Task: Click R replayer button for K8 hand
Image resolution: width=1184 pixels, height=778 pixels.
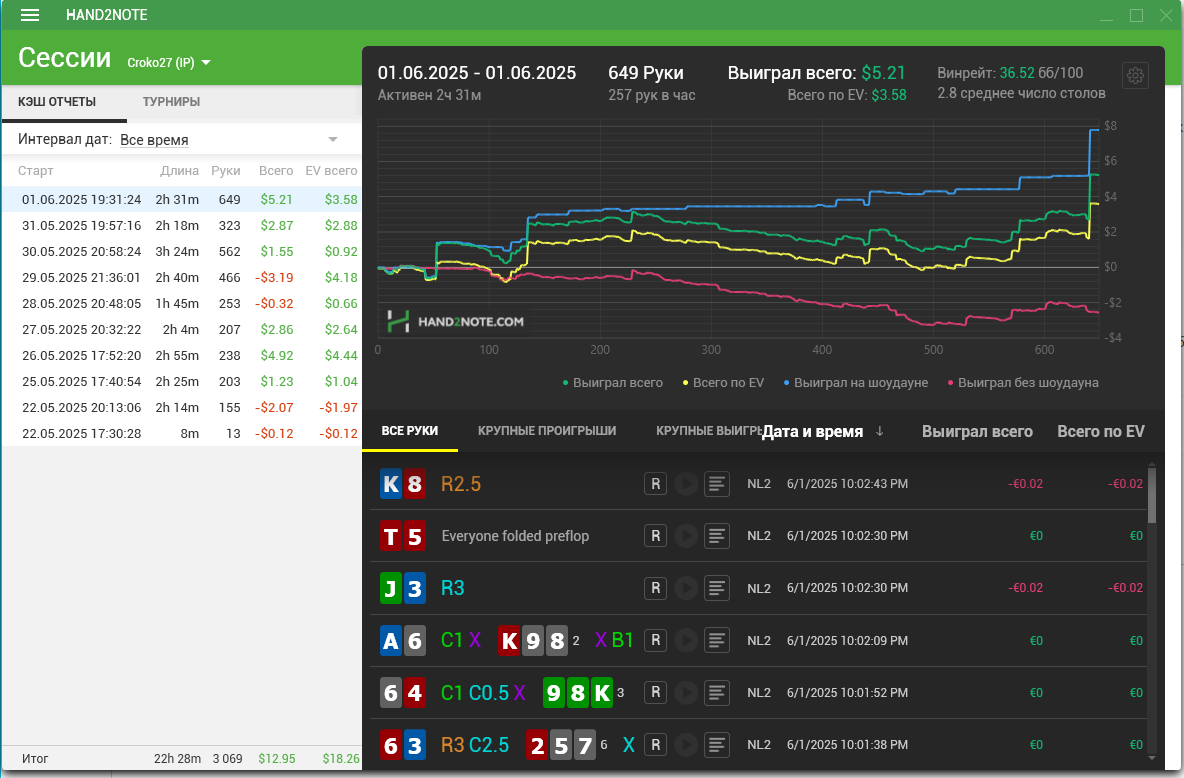Action: coord(655,483)
